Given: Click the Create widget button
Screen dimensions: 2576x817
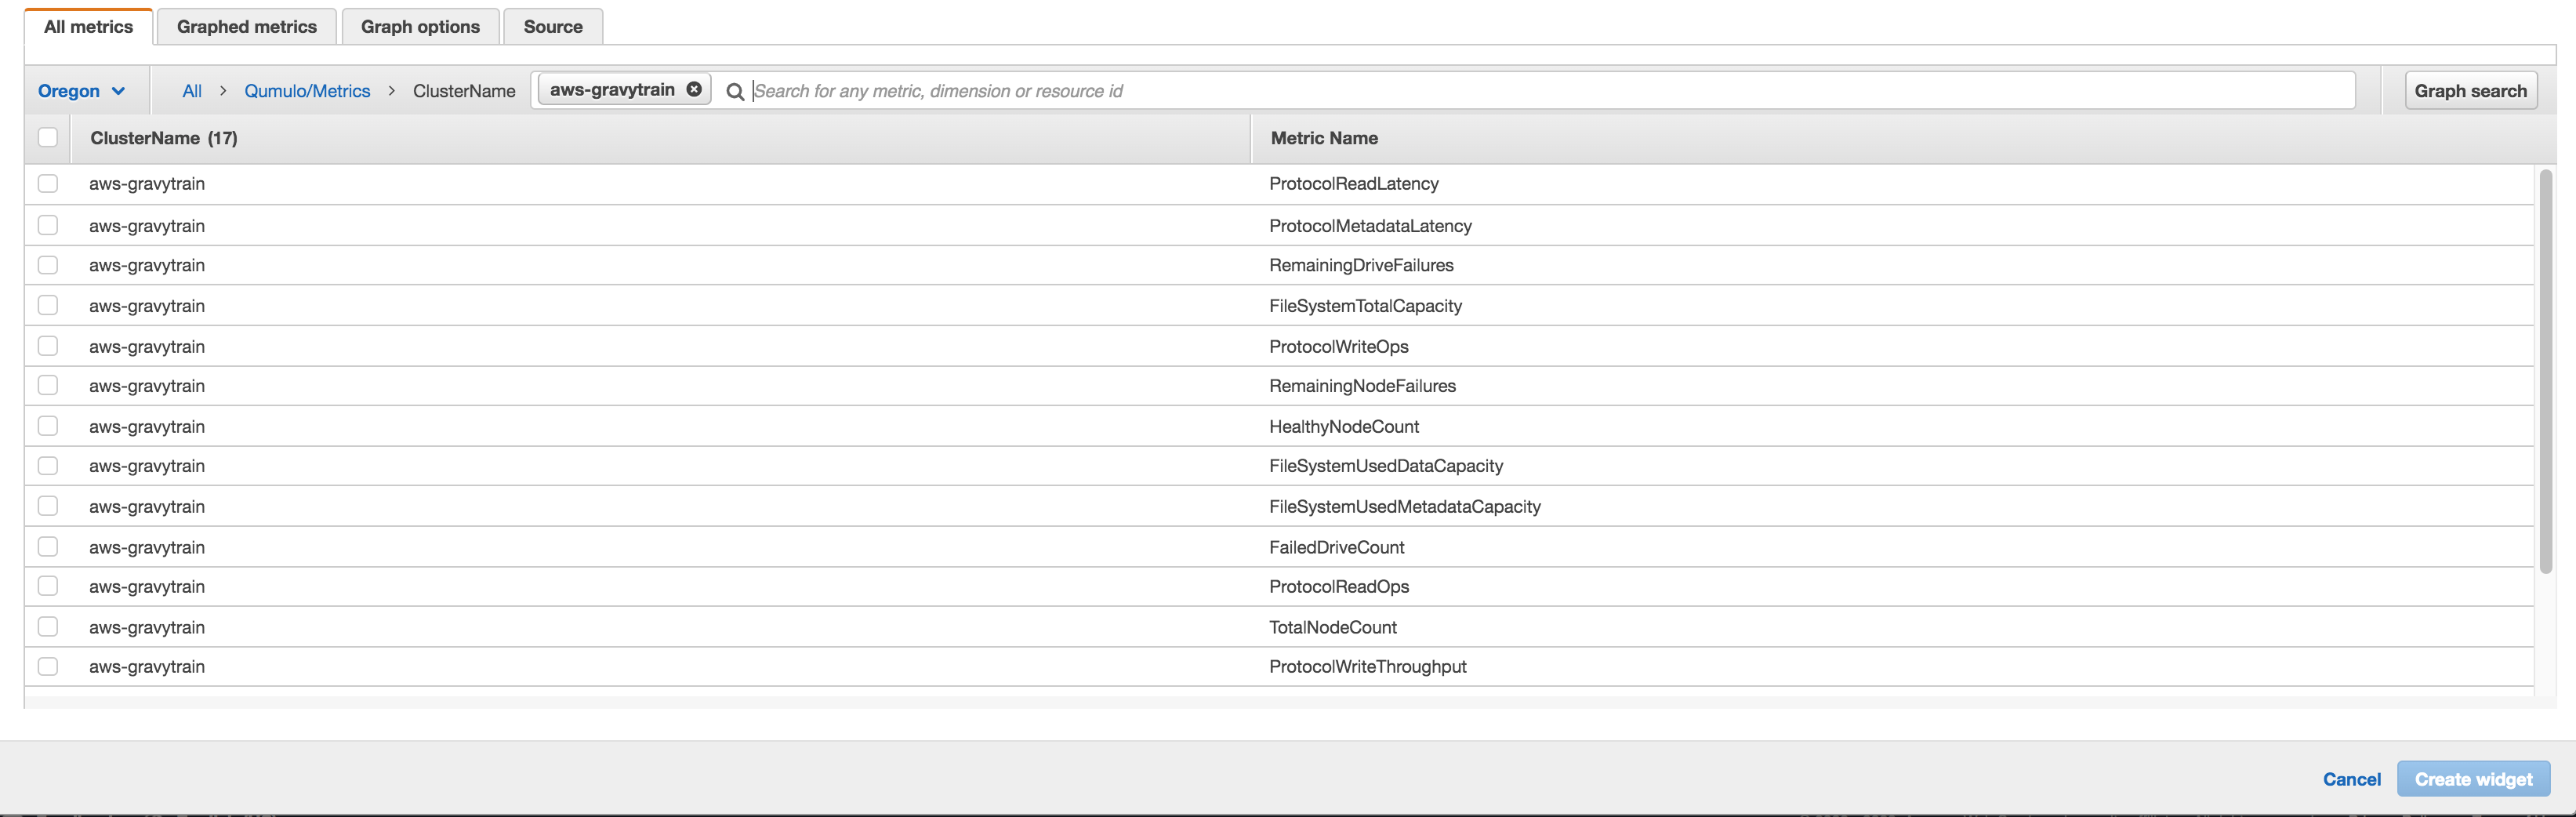Looking at the screenshot, I should tap(2473, 779).
